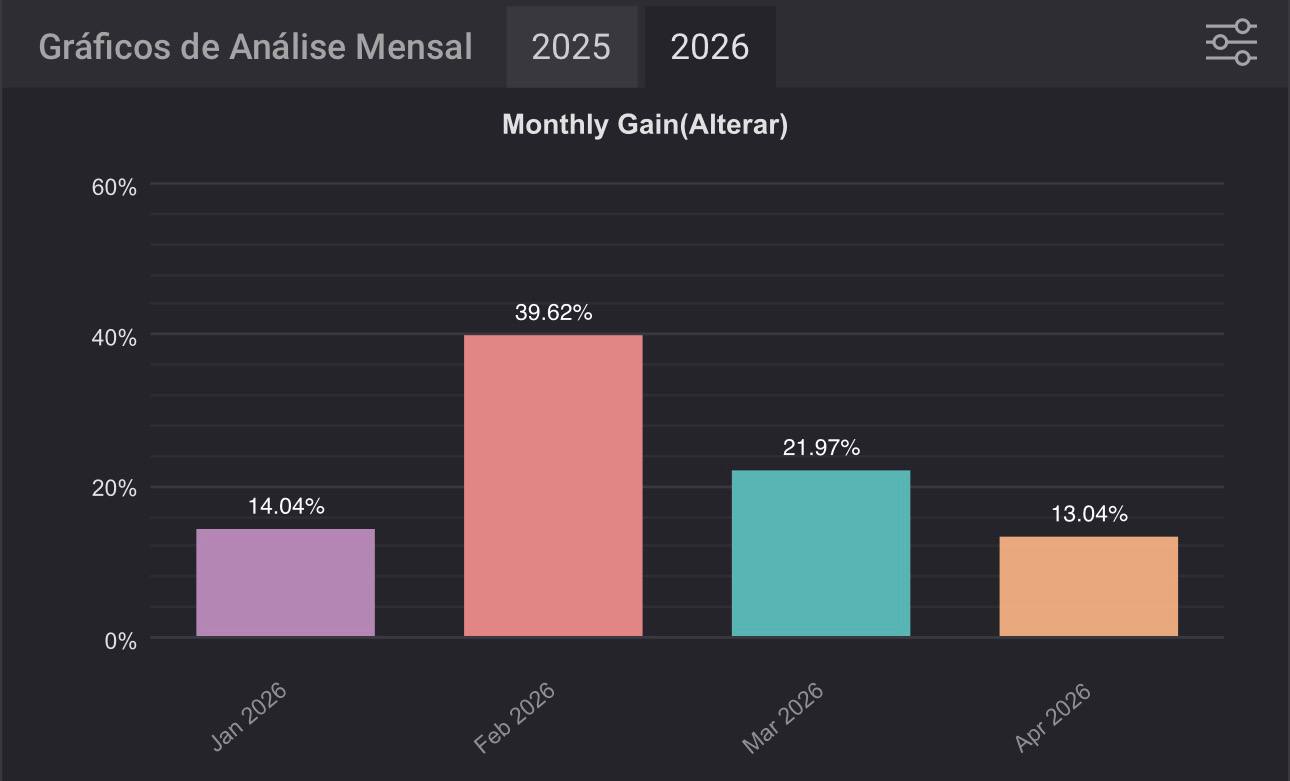Click the "Monthly Gain(Alterar)" chart title
The height and width of the screenshot is (781, 1290).
coord(645,125)
